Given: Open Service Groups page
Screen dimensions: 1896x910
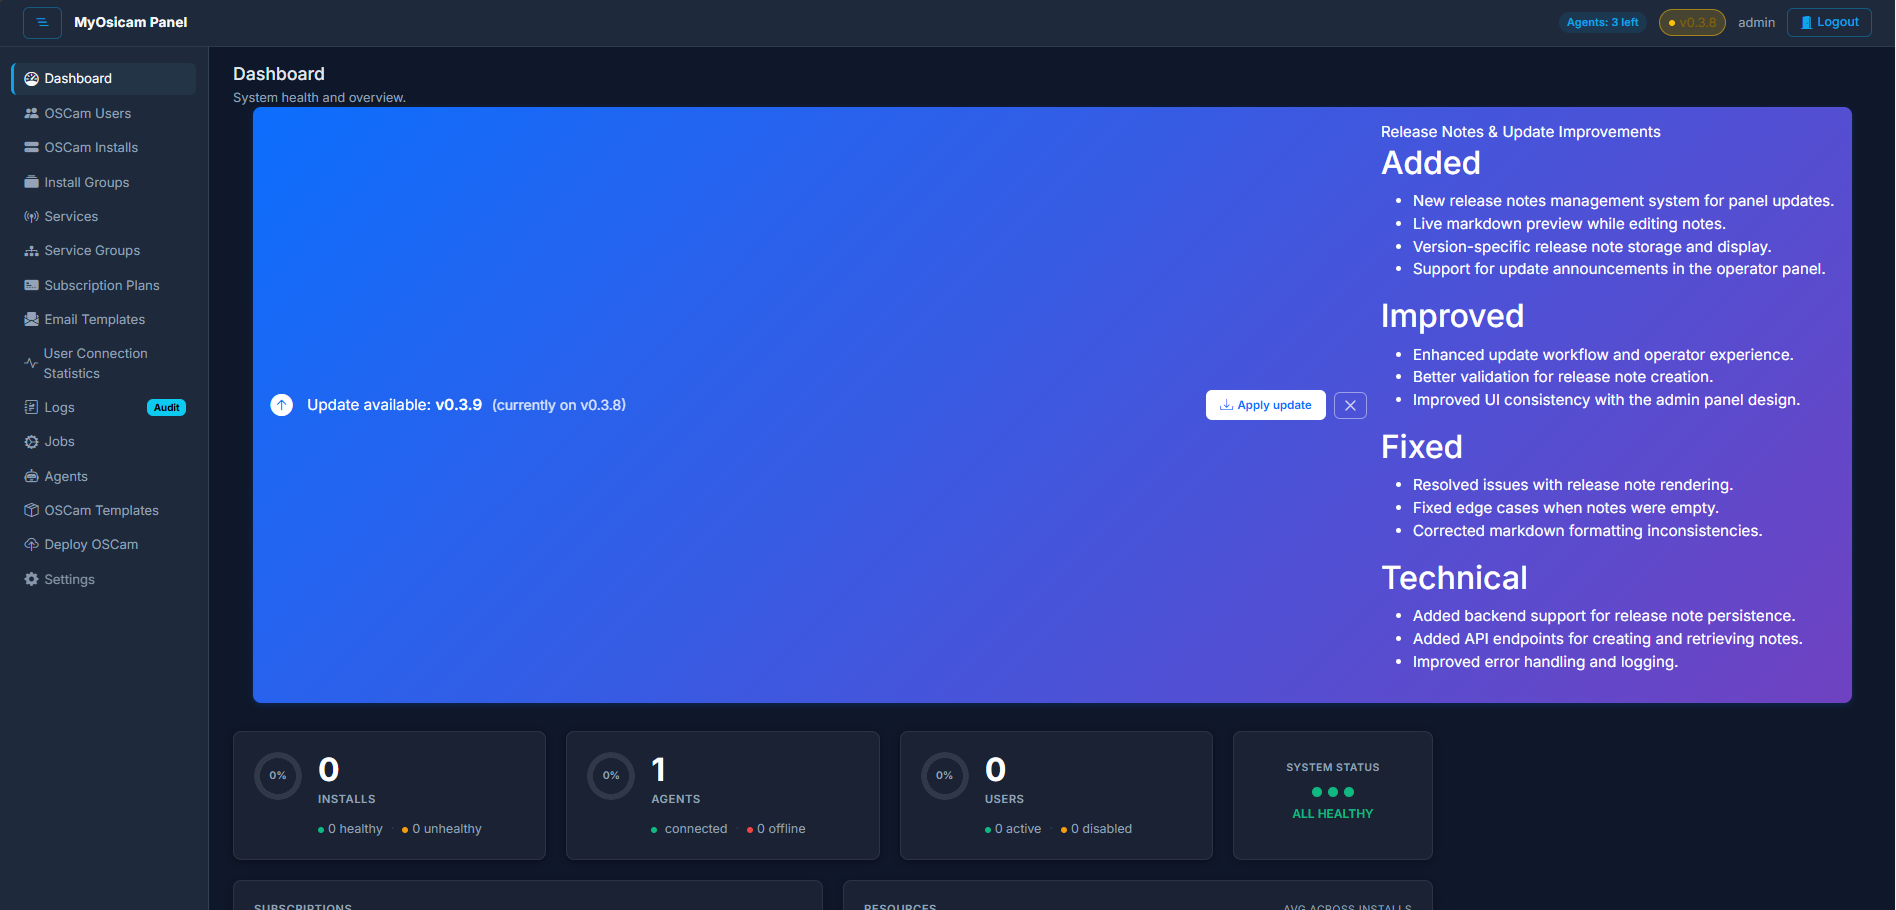Looking at the screenshot, I should point(104,250).
